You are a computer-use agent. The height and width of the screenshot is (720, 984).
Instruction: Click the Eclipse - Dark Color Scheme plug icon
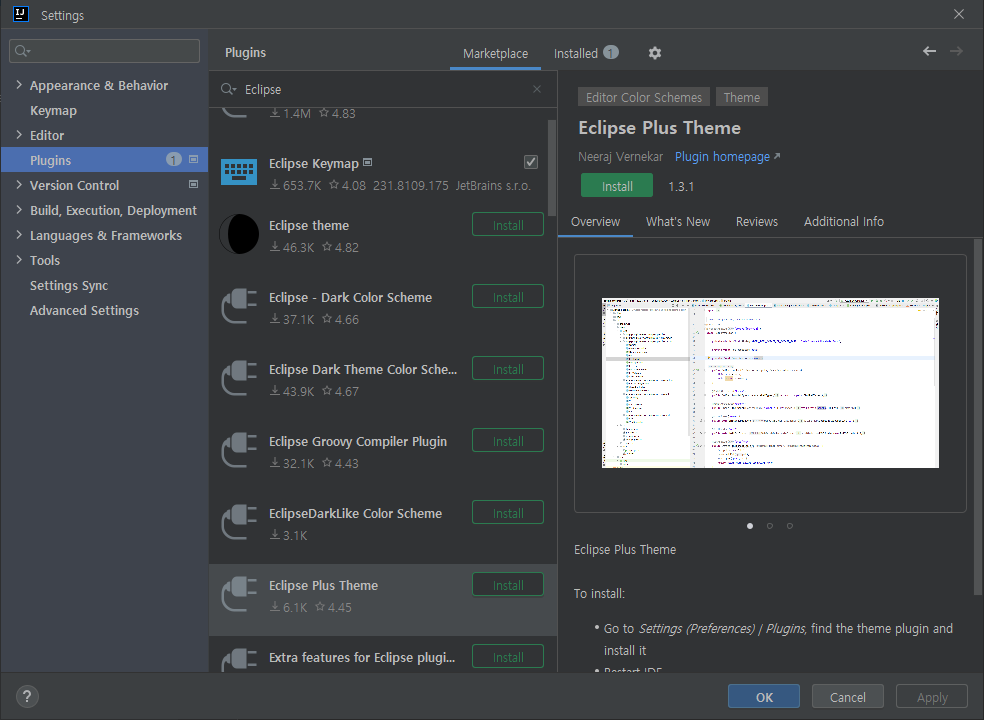[x=239, y=306]
